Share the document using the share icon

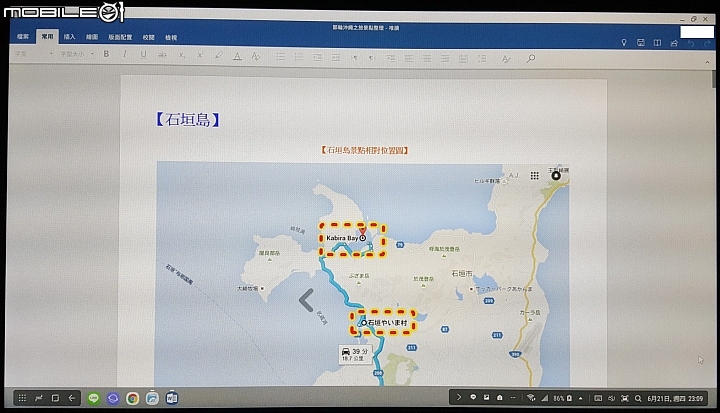[674, 43]
